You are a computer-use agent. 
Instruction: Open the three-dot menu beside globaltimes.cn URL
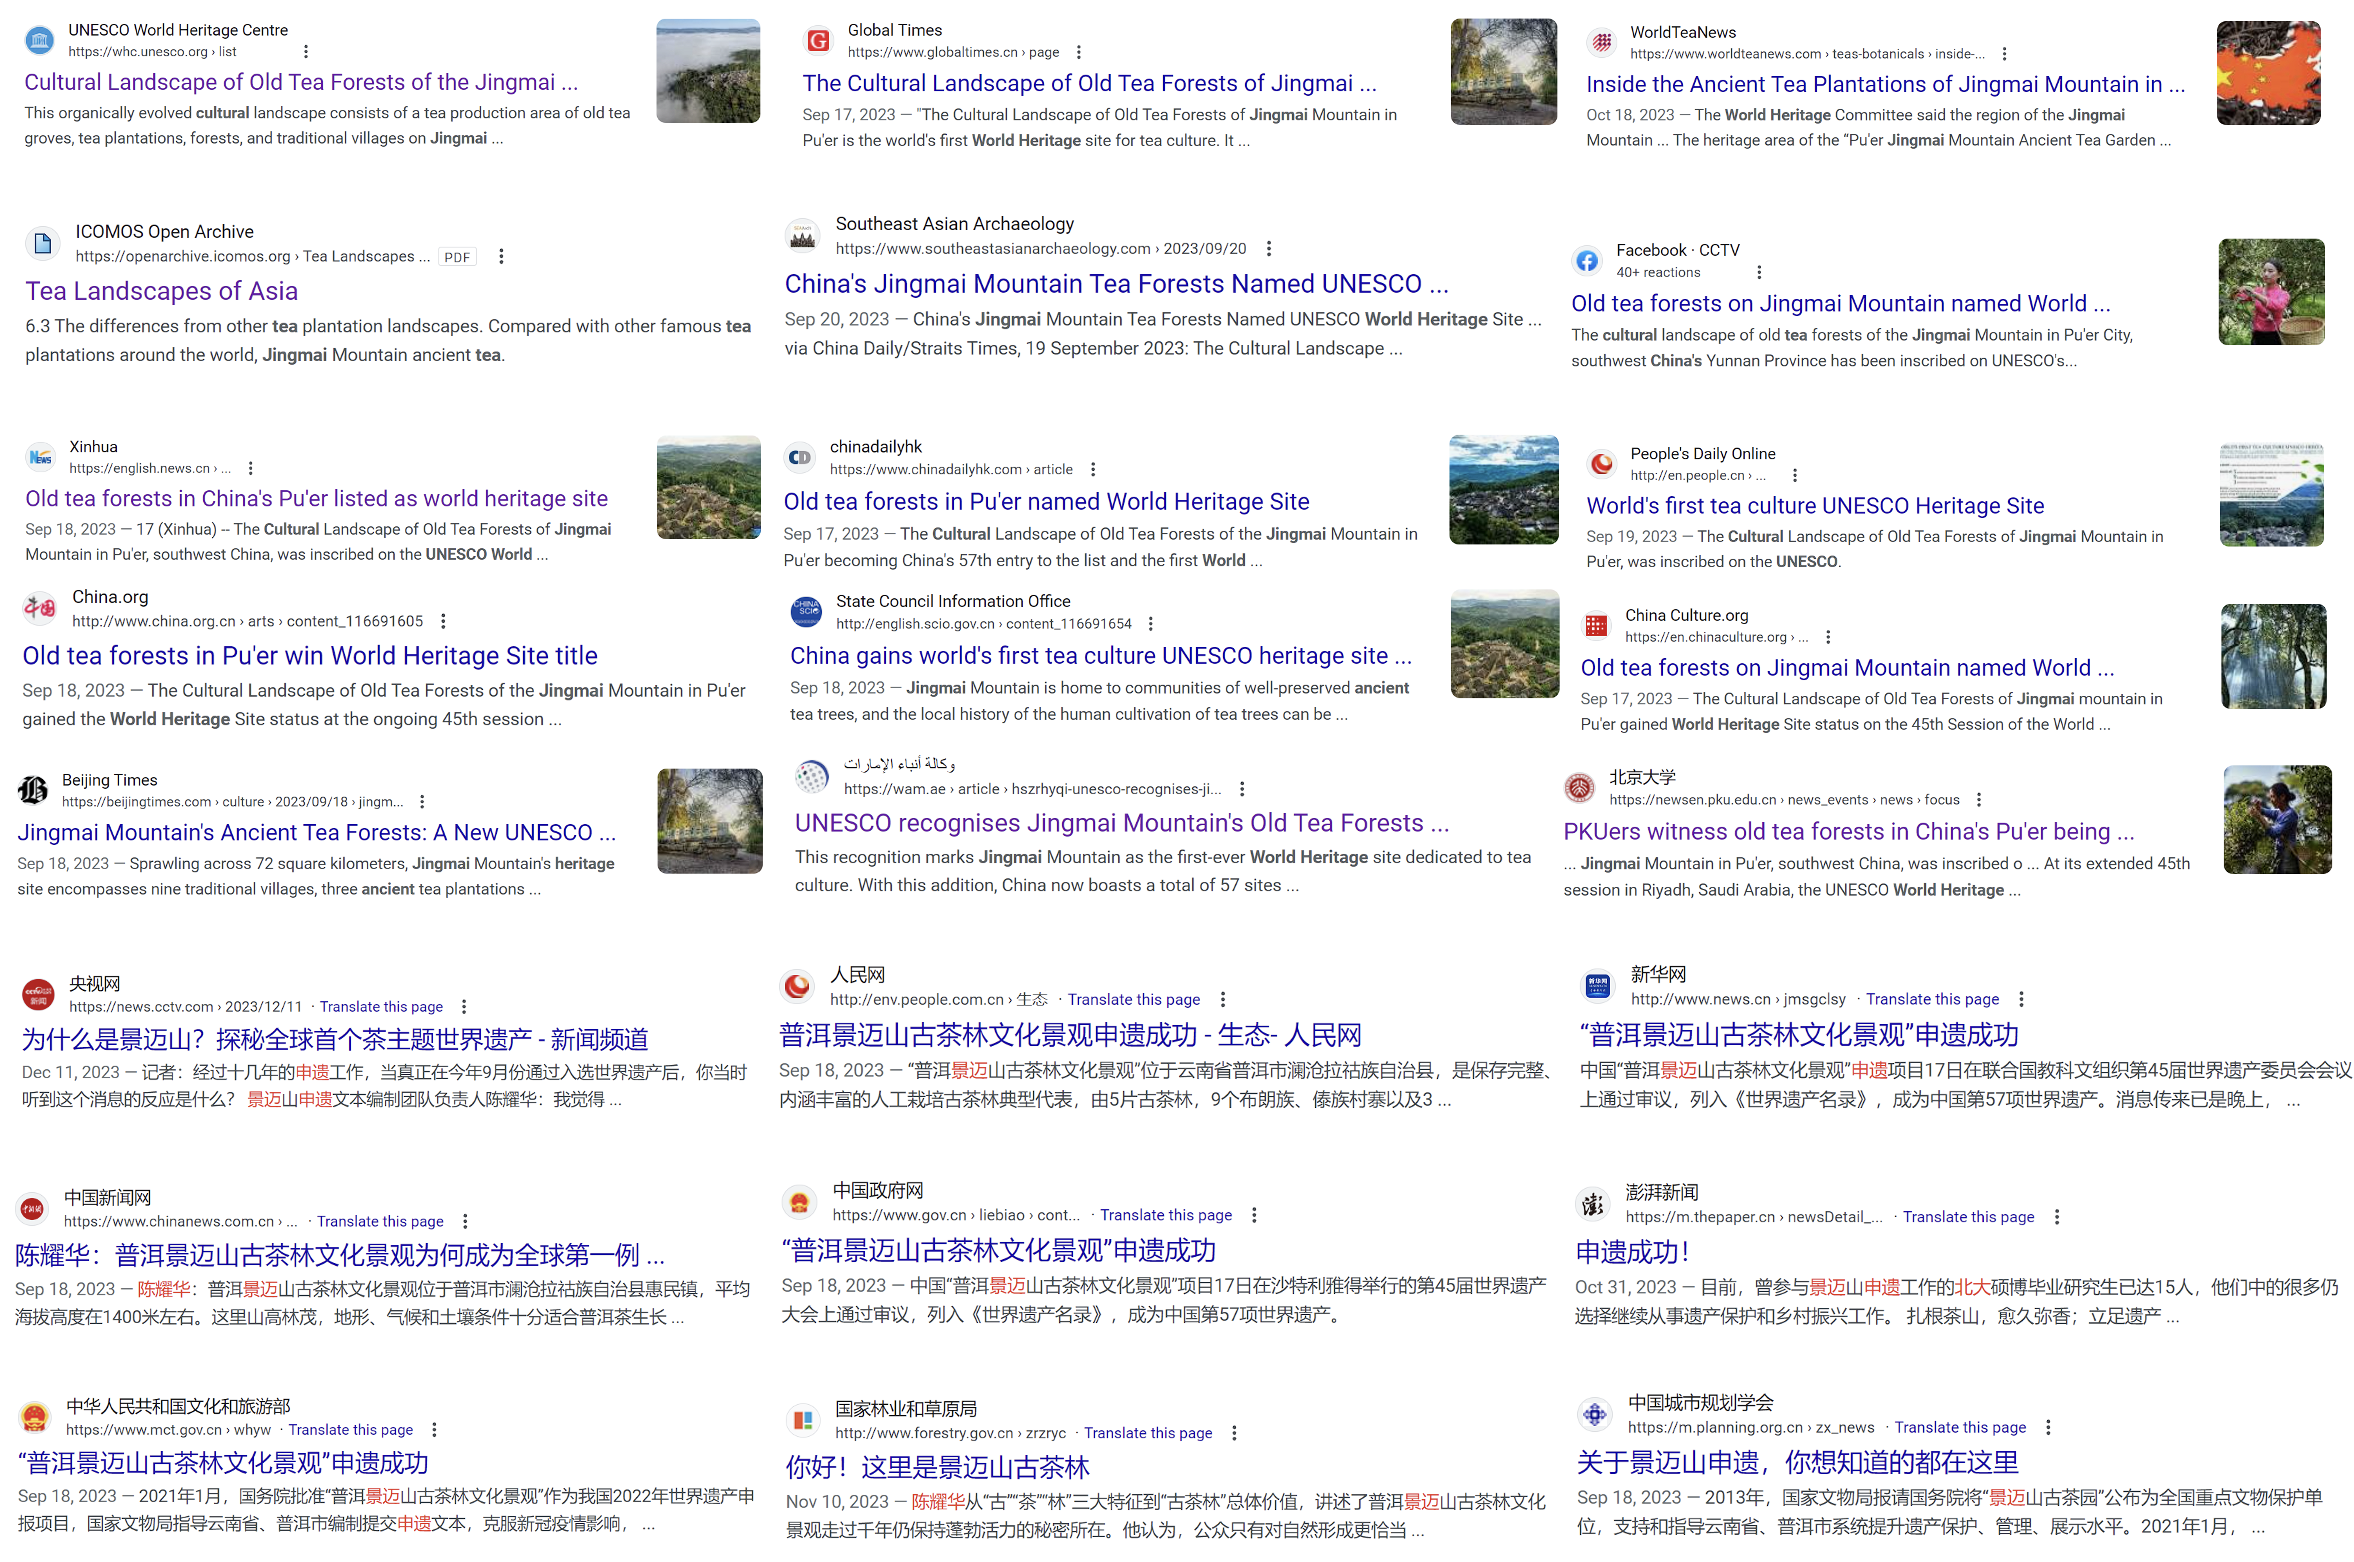1078,52
